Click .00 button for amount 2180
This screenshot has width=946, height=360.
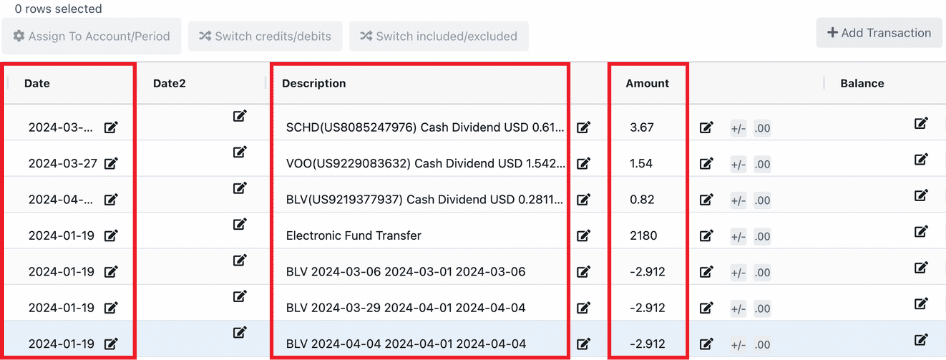coord(762,236)
